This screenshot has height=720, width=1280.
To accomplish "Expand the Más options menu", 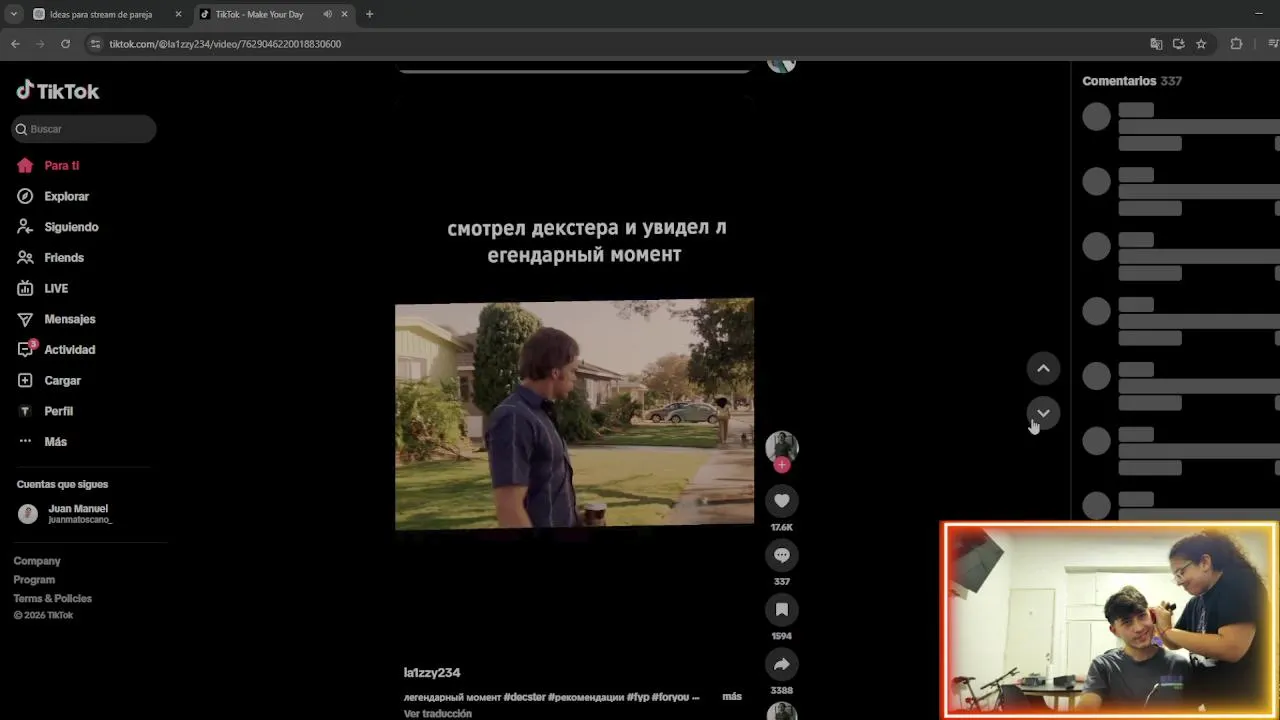I will [x=42, y=442].
